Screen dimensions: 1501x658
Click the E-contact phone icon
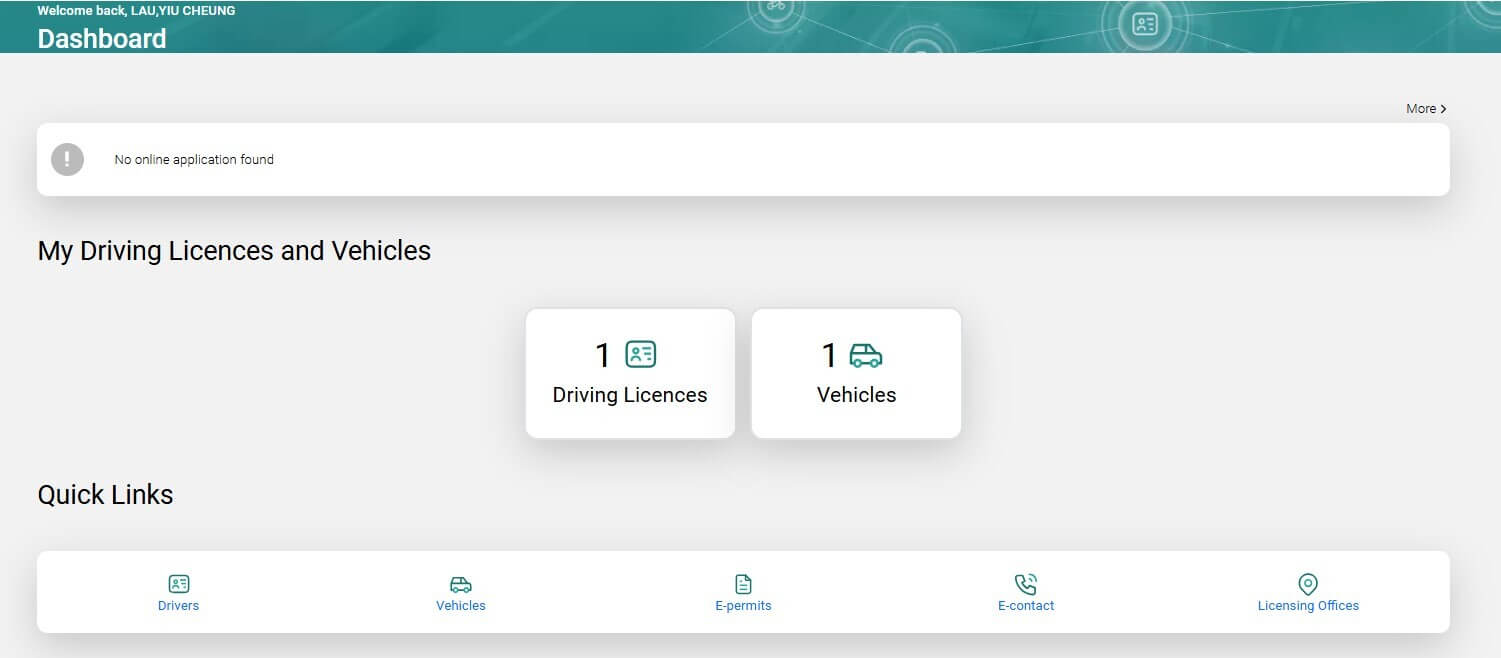tap(1026, 584)
